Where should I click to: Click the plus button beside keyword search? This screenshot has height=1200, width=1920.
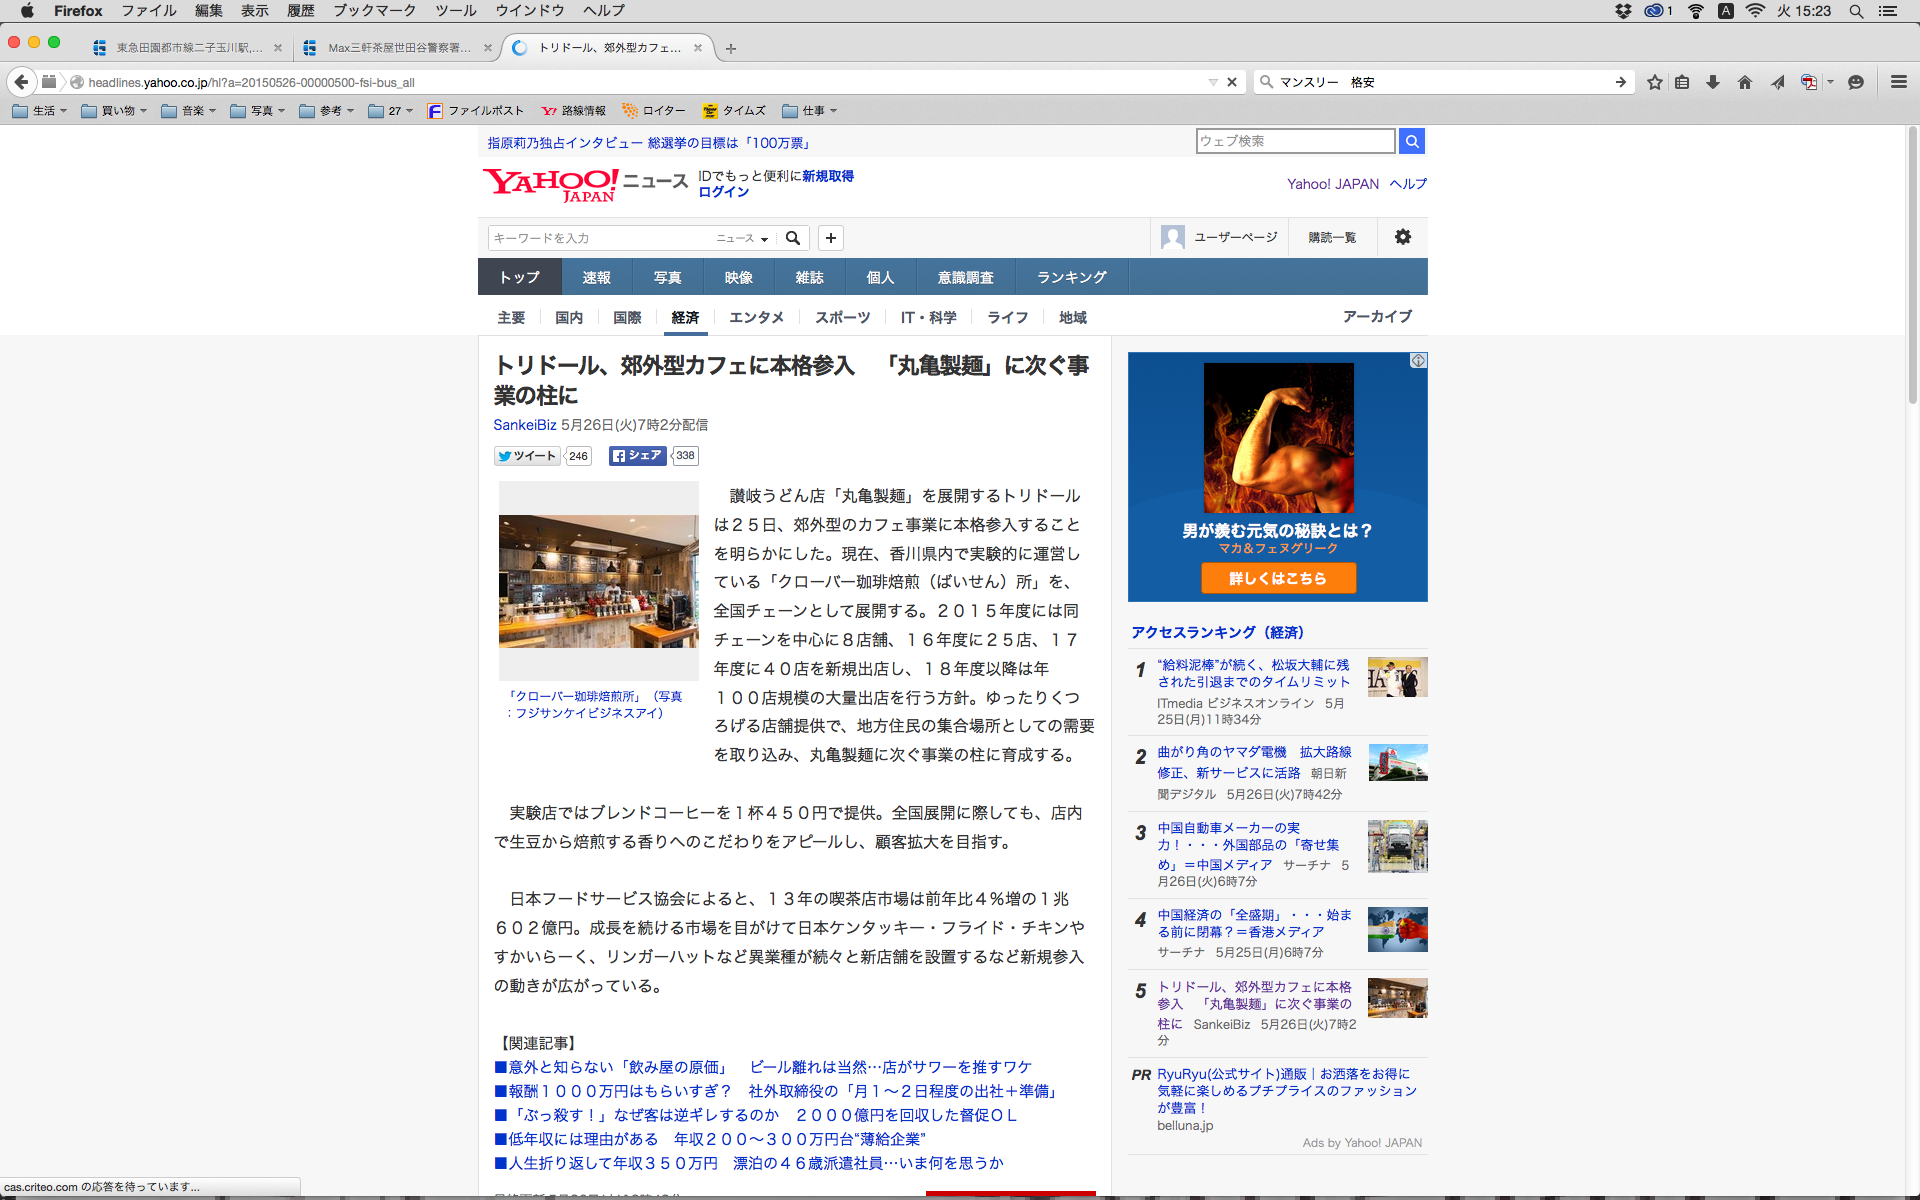coord(831,238)
